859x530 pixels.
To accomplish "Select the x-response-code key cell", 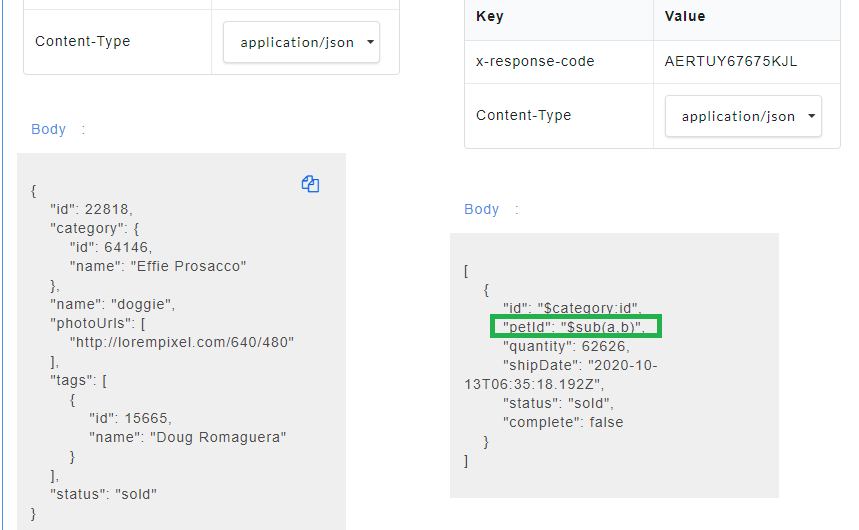I will (x=559, y=61).
